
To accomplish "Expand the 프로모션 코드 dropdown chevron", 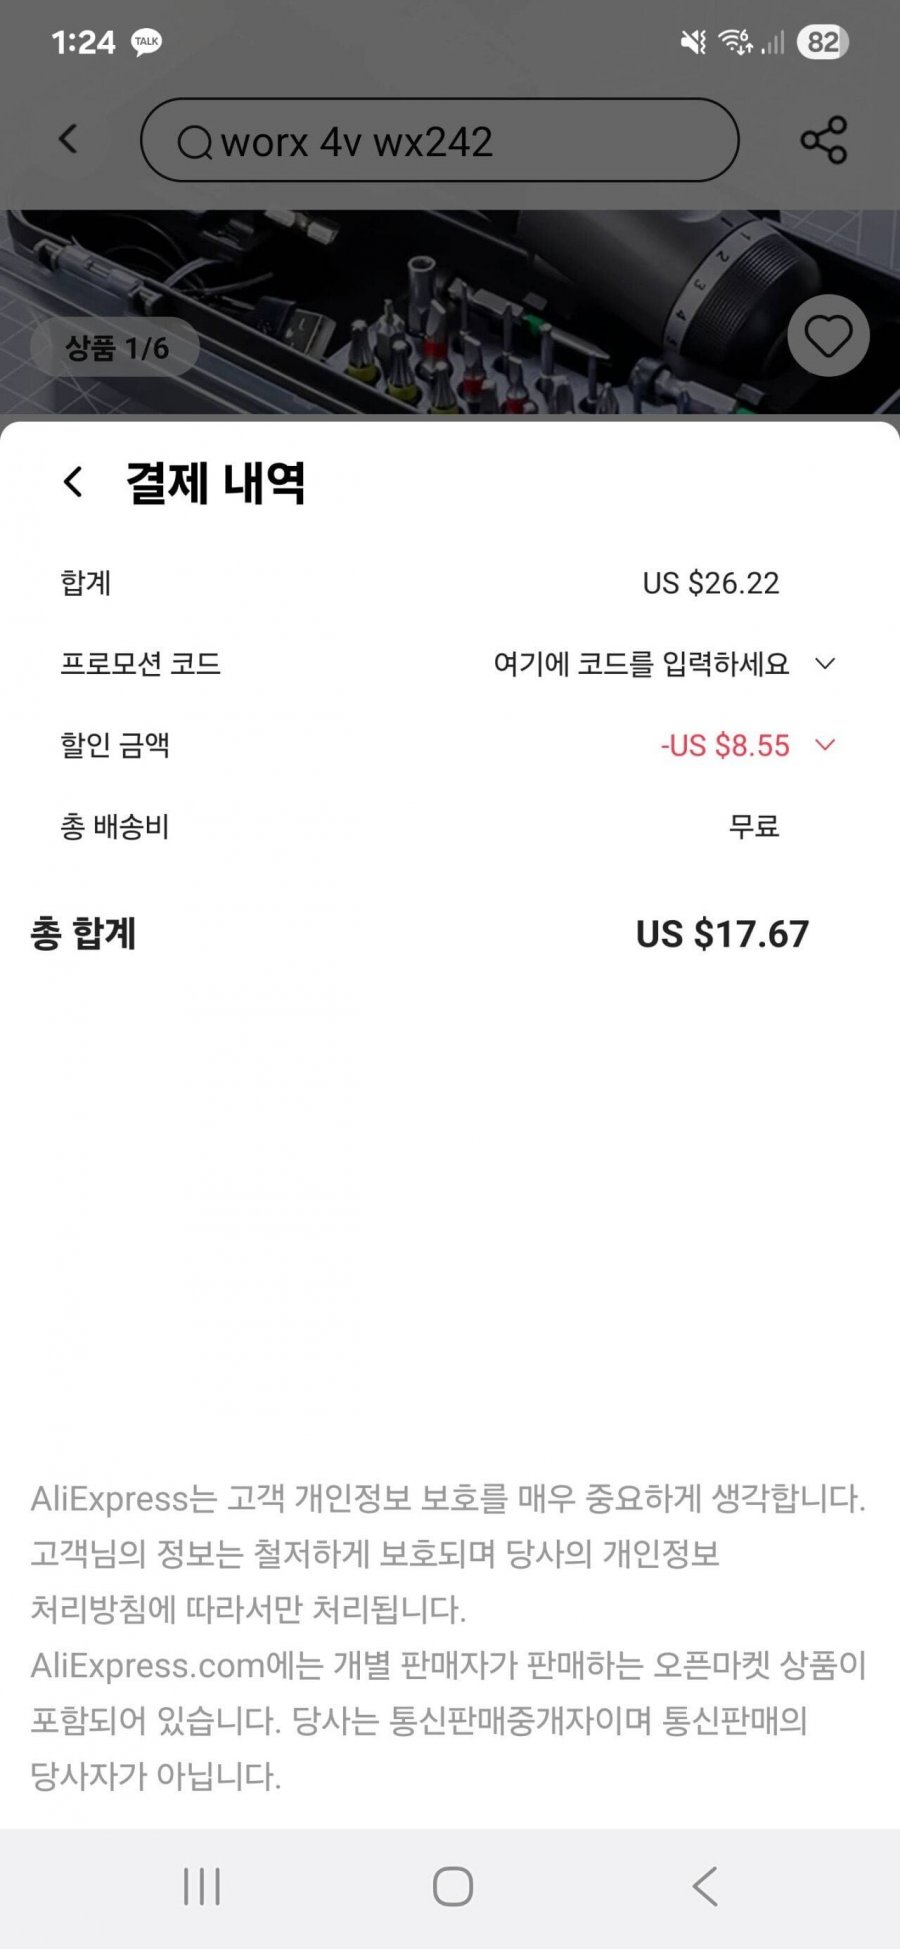I will pos(825,663).
